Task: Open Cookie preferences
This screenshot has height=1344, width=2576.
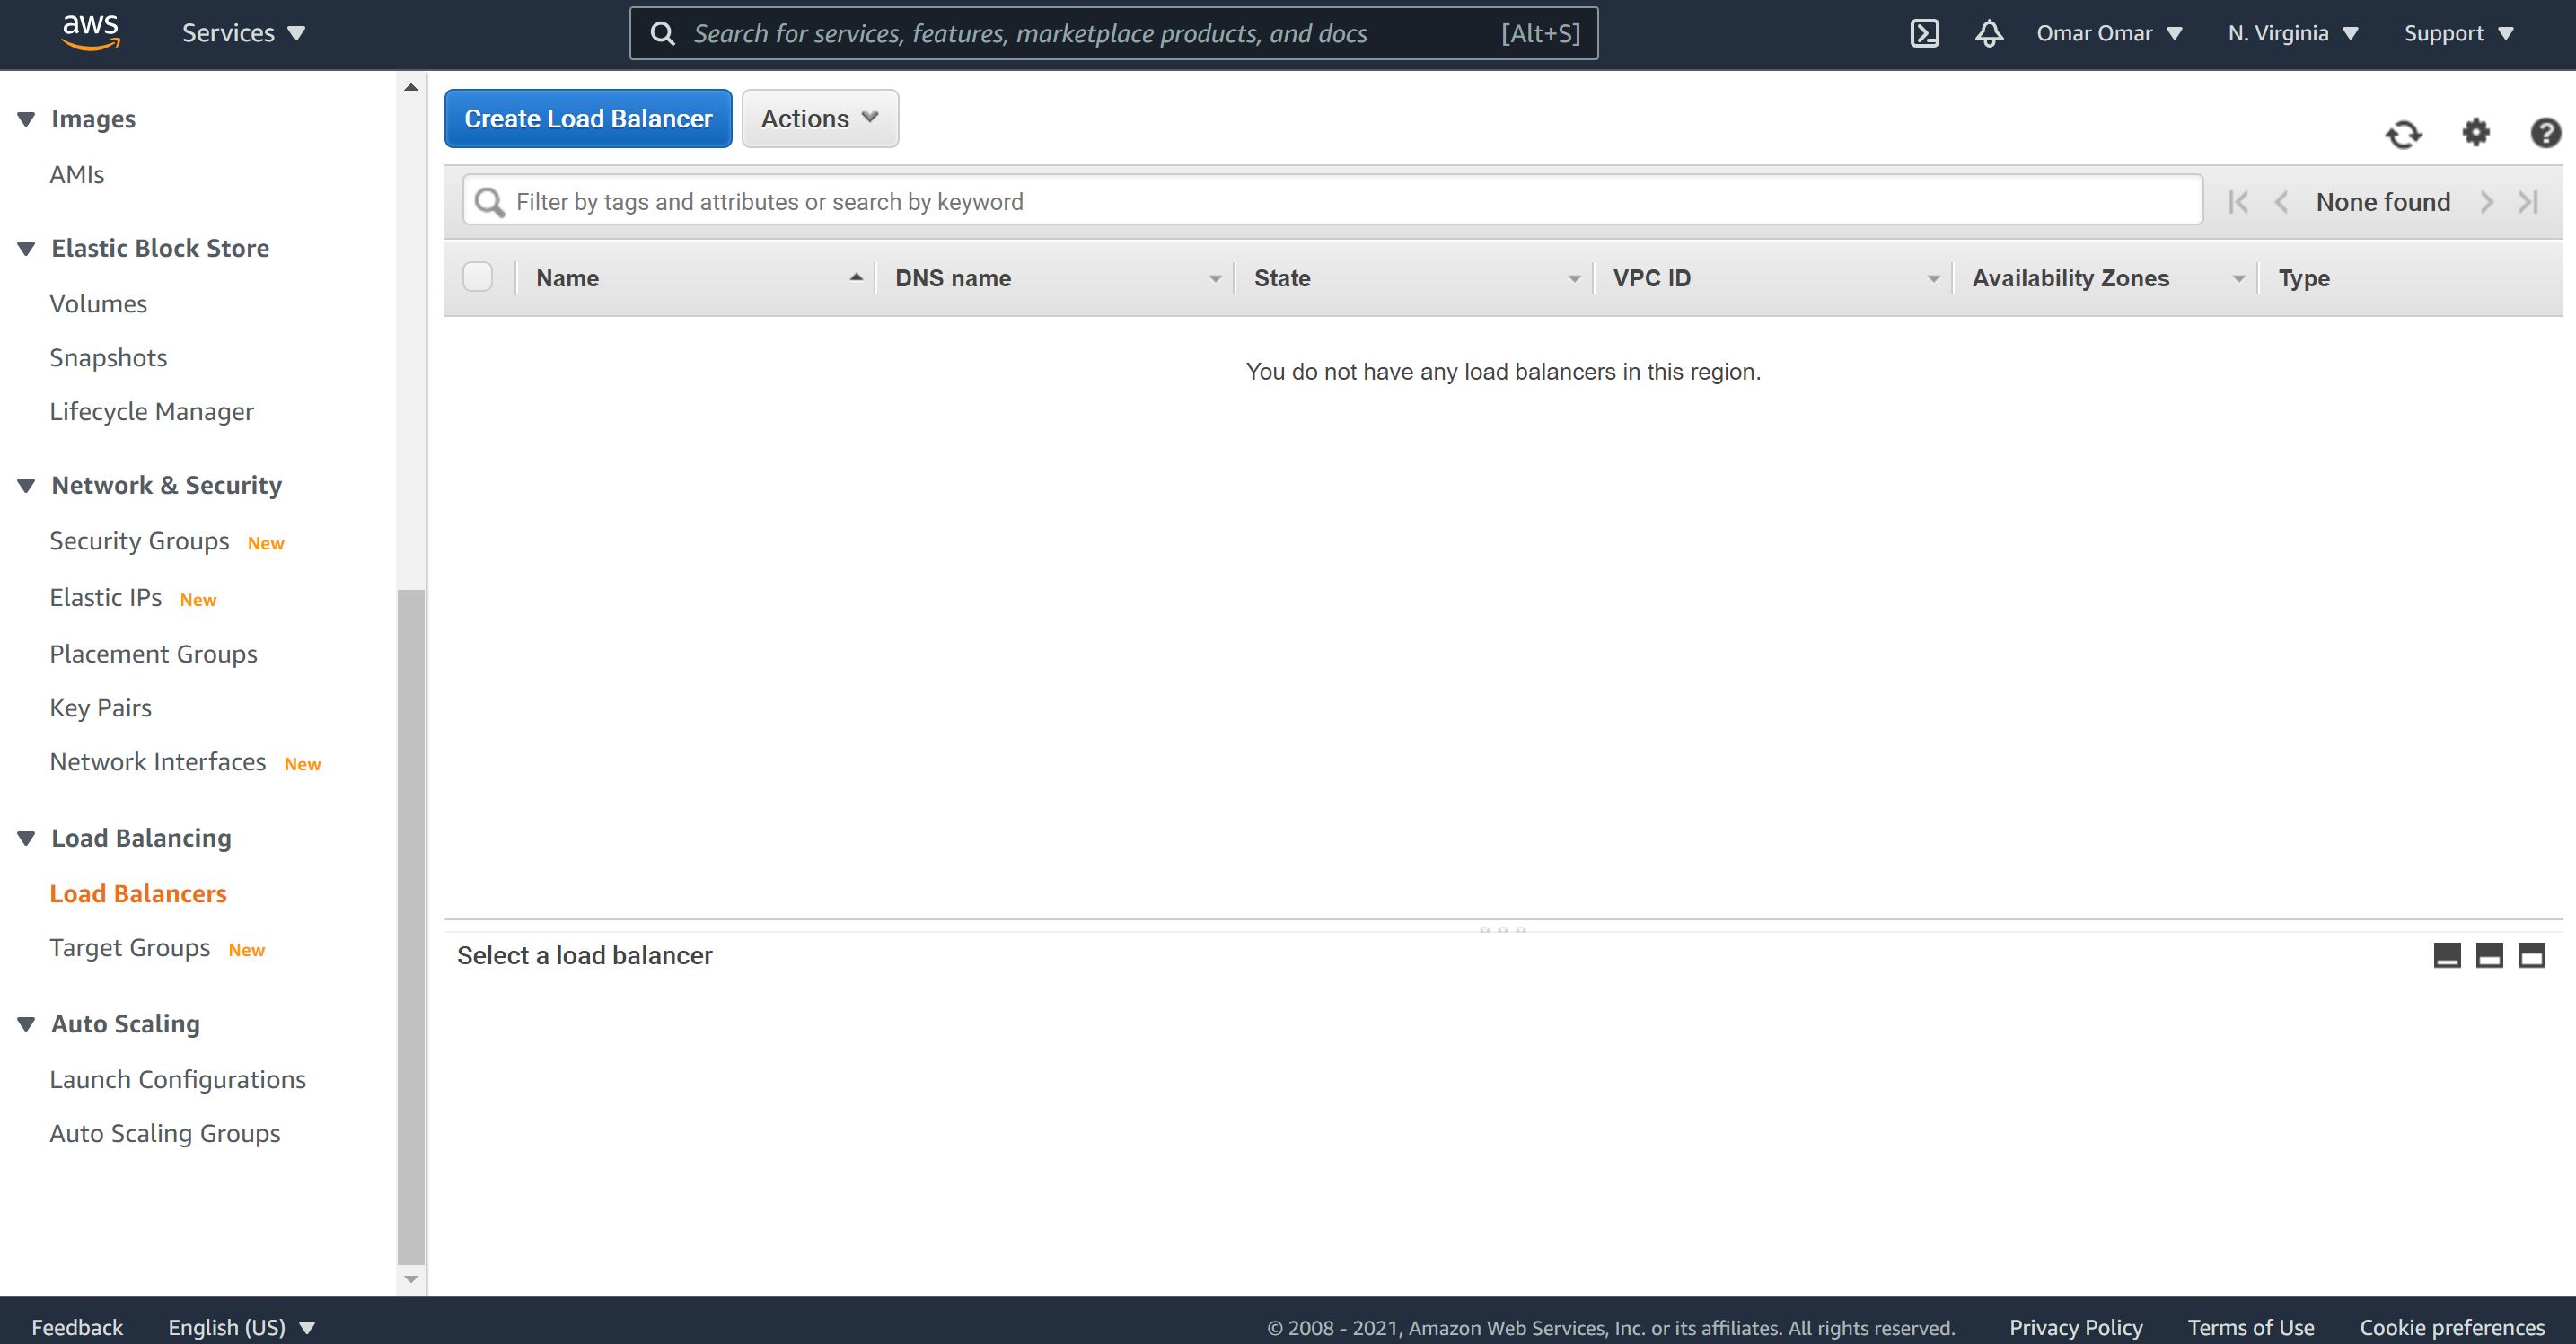Action: click(2452, 1327)
